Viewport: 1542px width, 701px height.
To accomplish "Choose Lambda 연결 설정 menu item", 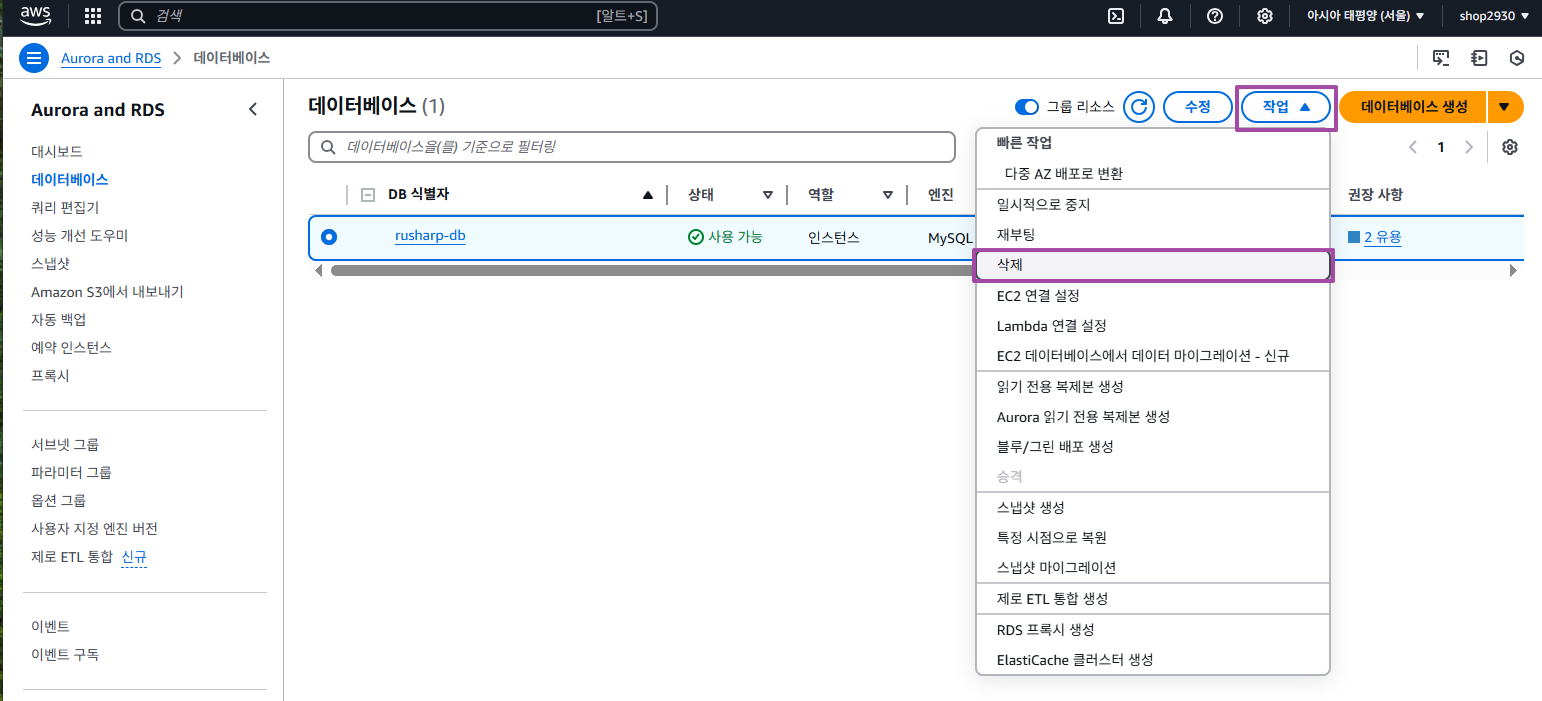I will tap(1153, 326).
